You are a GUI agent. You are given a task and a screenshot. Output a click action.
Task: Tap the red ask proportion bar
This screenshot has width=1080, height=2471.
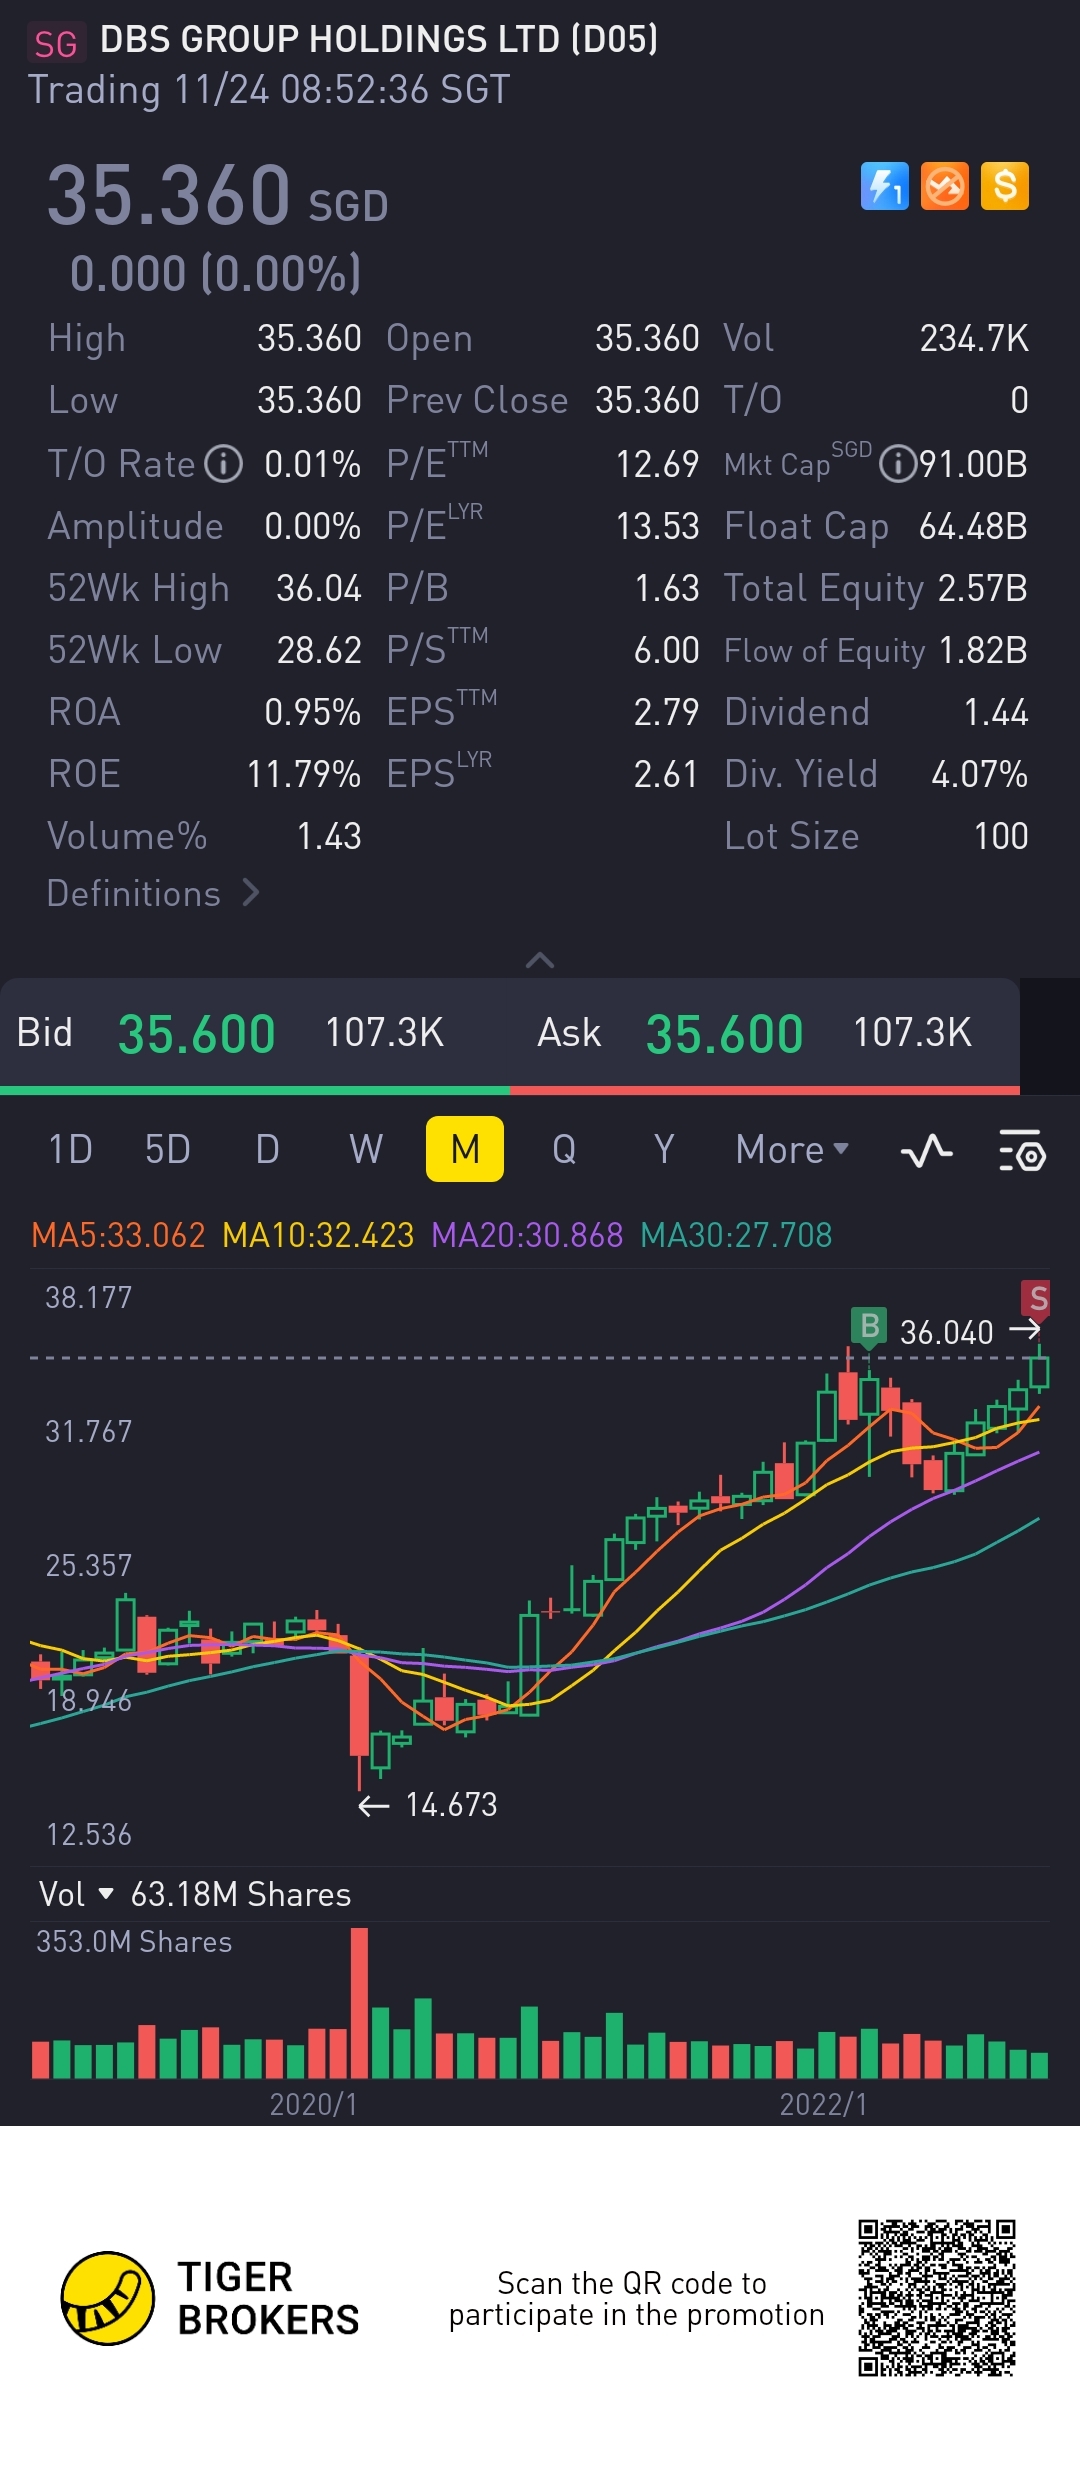tap(765, 1090)
